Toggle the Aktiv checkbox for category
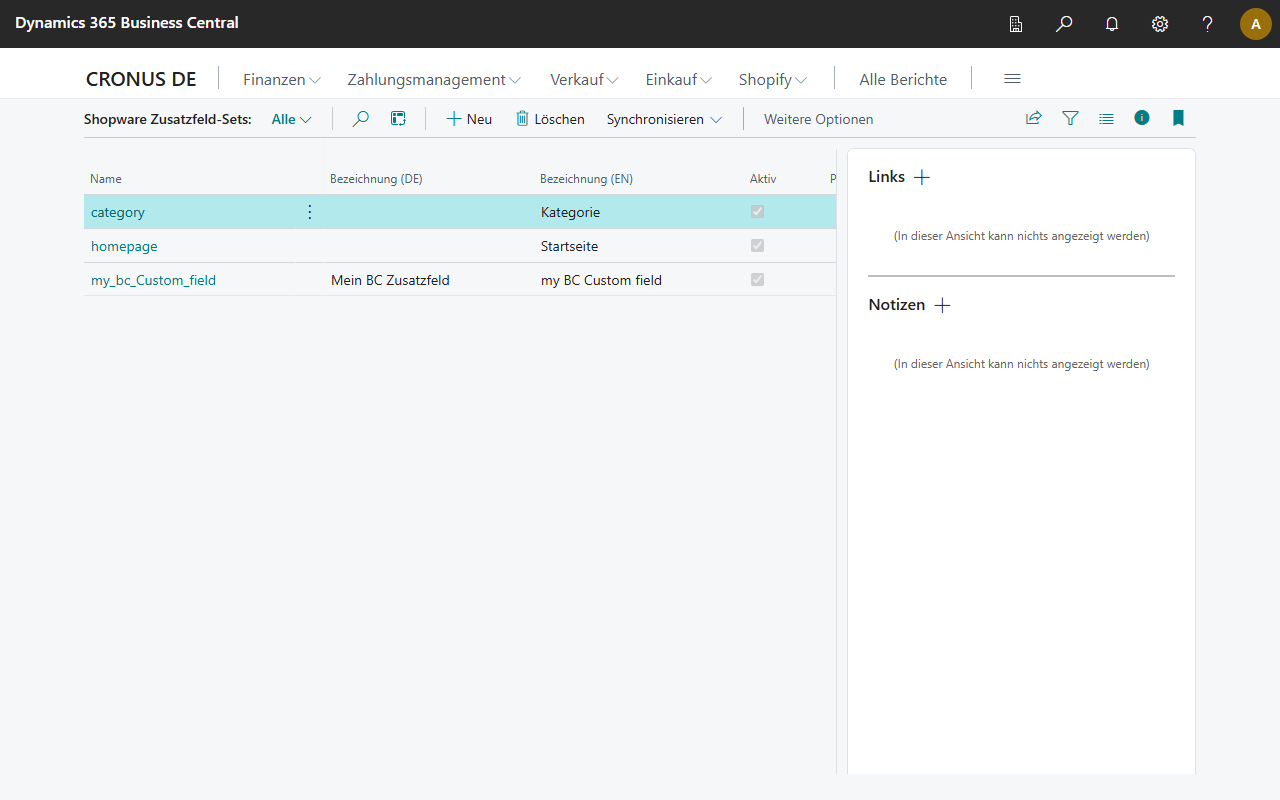Image resolution: width=1280 pixels, height=800 pixels. 757,212
